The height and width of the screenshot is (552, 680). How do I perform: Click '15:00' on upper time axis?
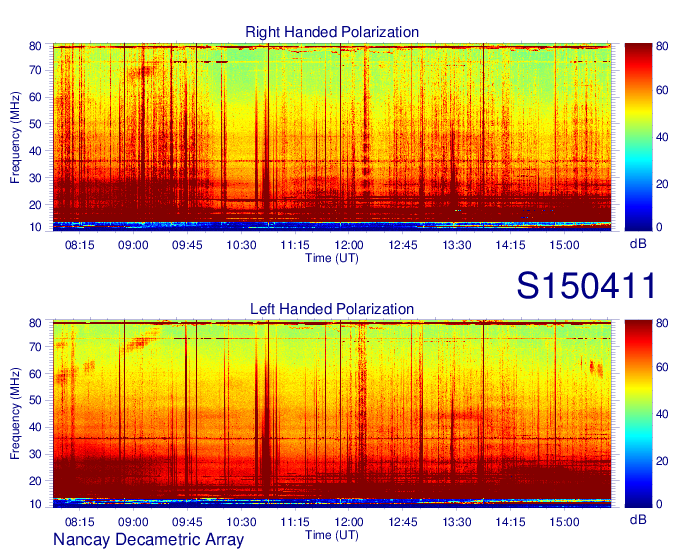[564, 245]
